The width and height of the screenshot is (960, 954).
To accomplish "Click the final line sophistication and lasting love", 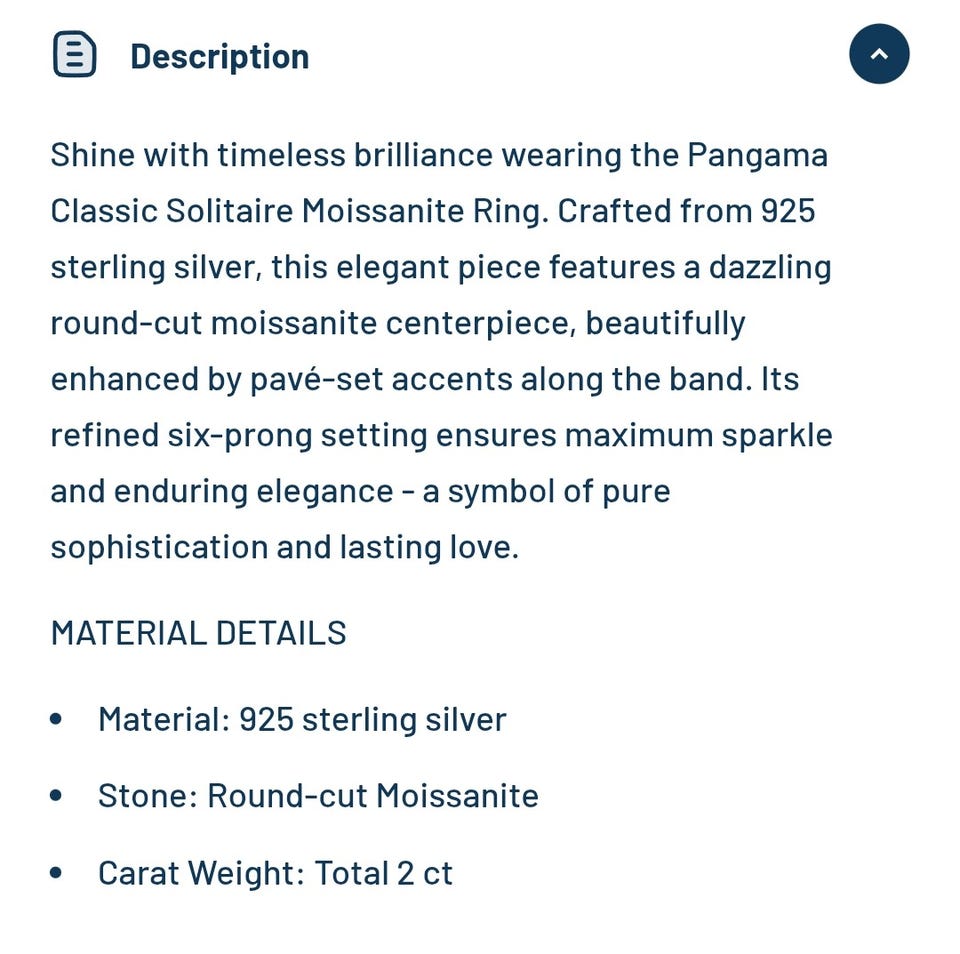I will pos(285,547).
